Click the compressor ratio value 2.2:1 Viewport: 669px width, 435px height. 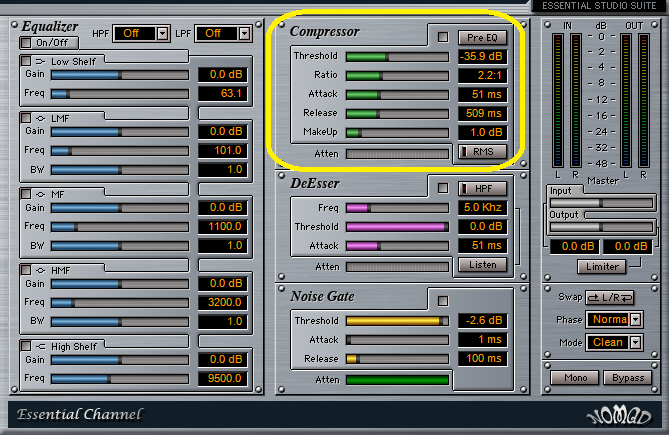tap(482, 75)
